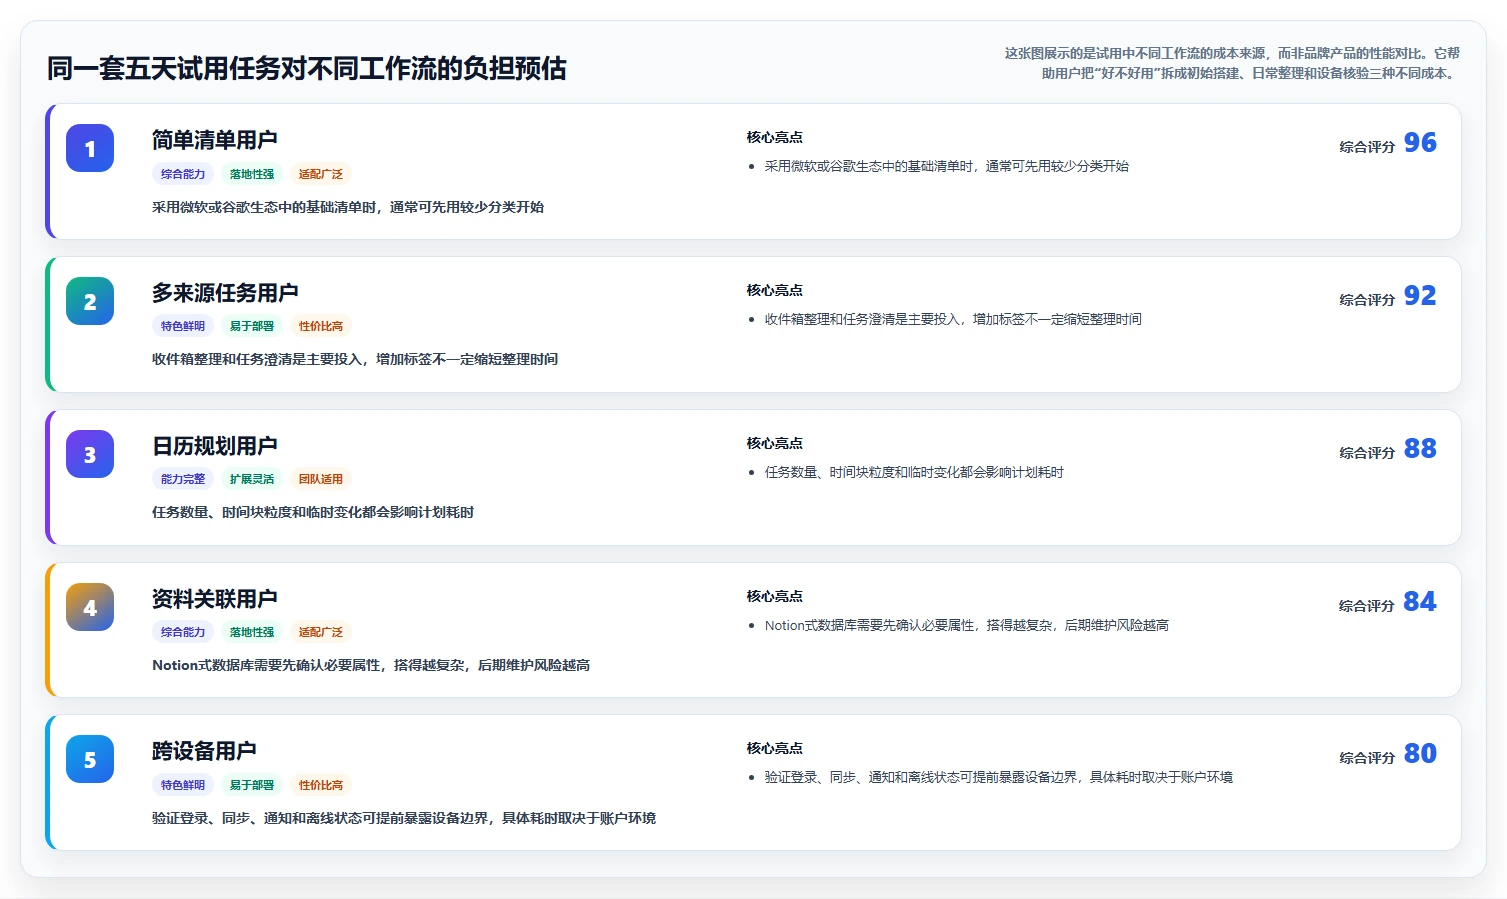Screen dimensions: 1507x899
Task: Click 资料关联用户 description below its tags
Action: point(371,666)
